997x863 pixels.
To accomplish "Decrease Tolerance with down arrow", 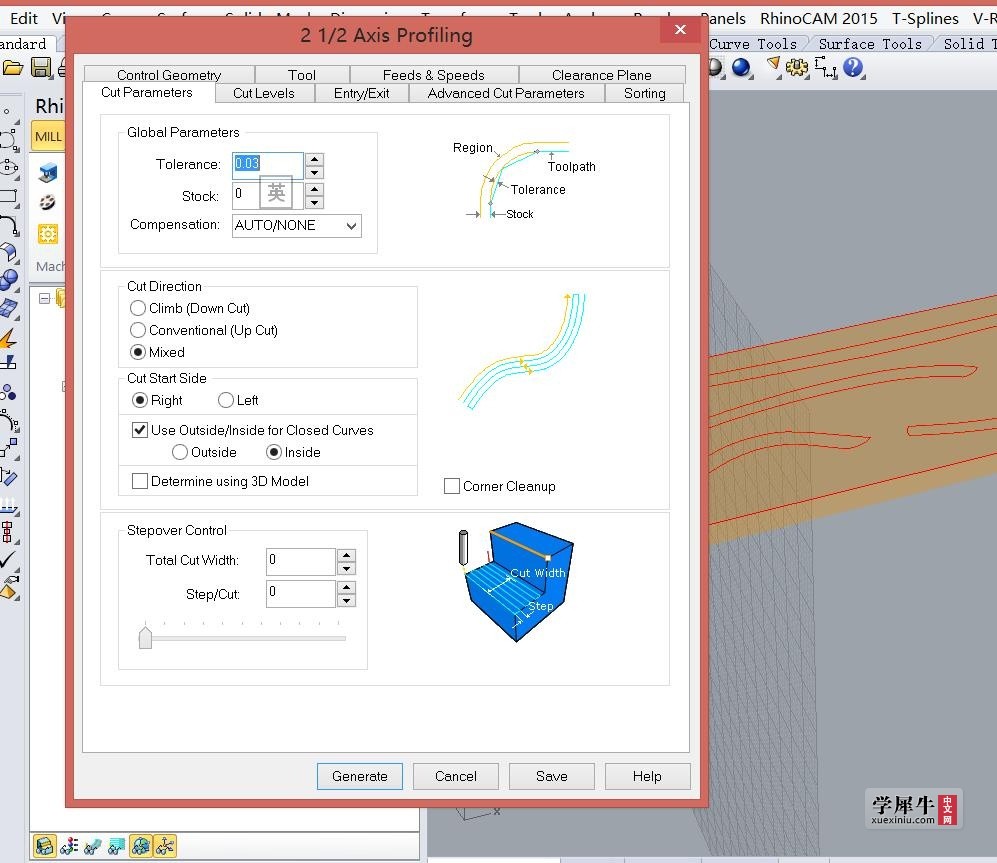I will (314, 172).
